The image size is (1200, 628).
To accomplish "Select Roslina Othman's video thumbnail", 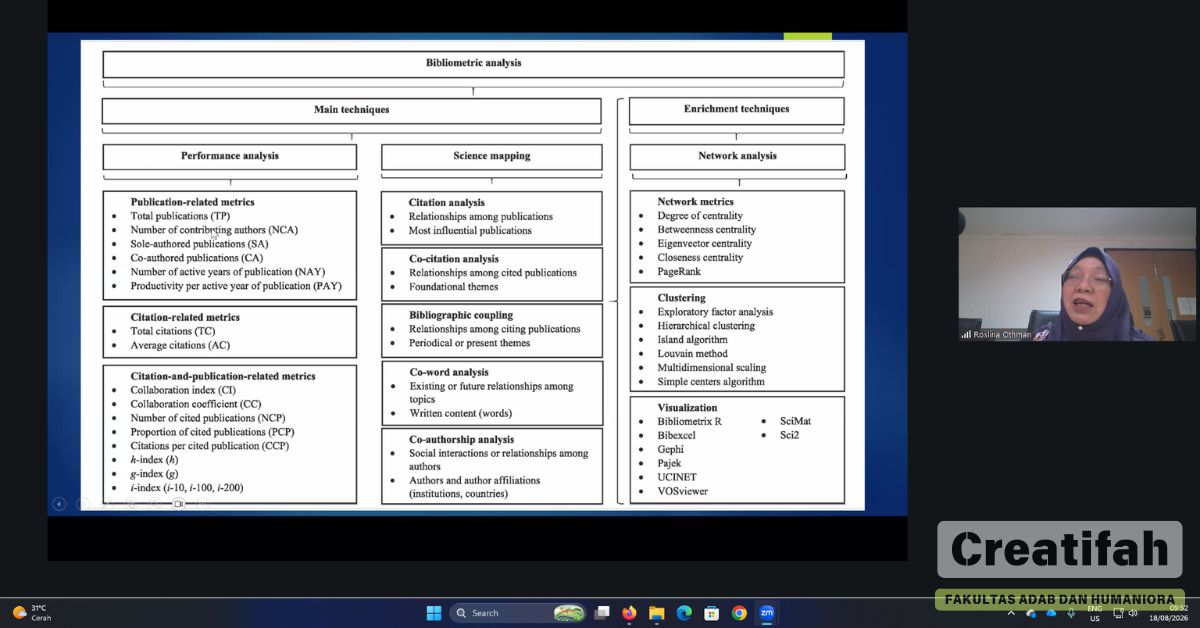I will coord(1077,274).
